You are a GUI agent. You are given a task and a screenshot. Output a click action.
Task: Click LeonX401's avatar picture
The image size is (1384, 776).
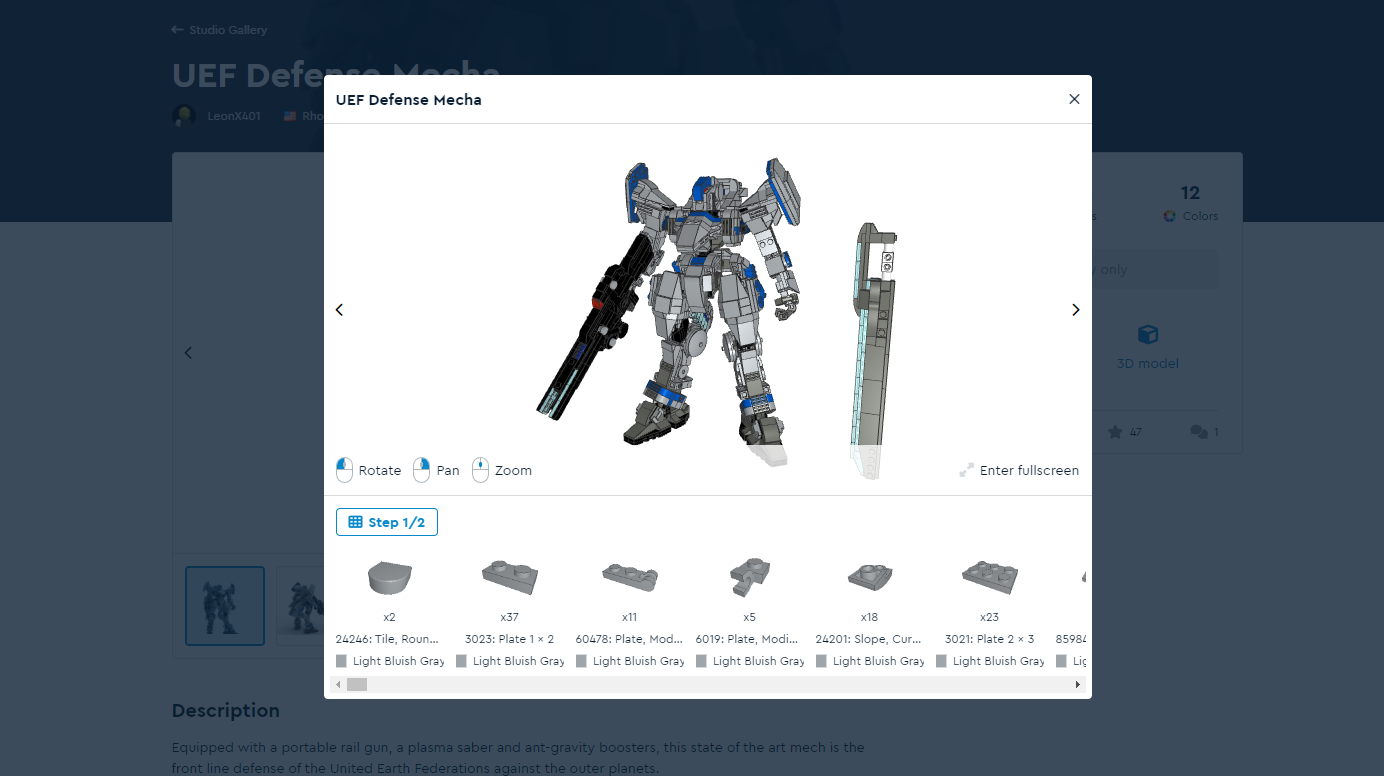[184, 116]
